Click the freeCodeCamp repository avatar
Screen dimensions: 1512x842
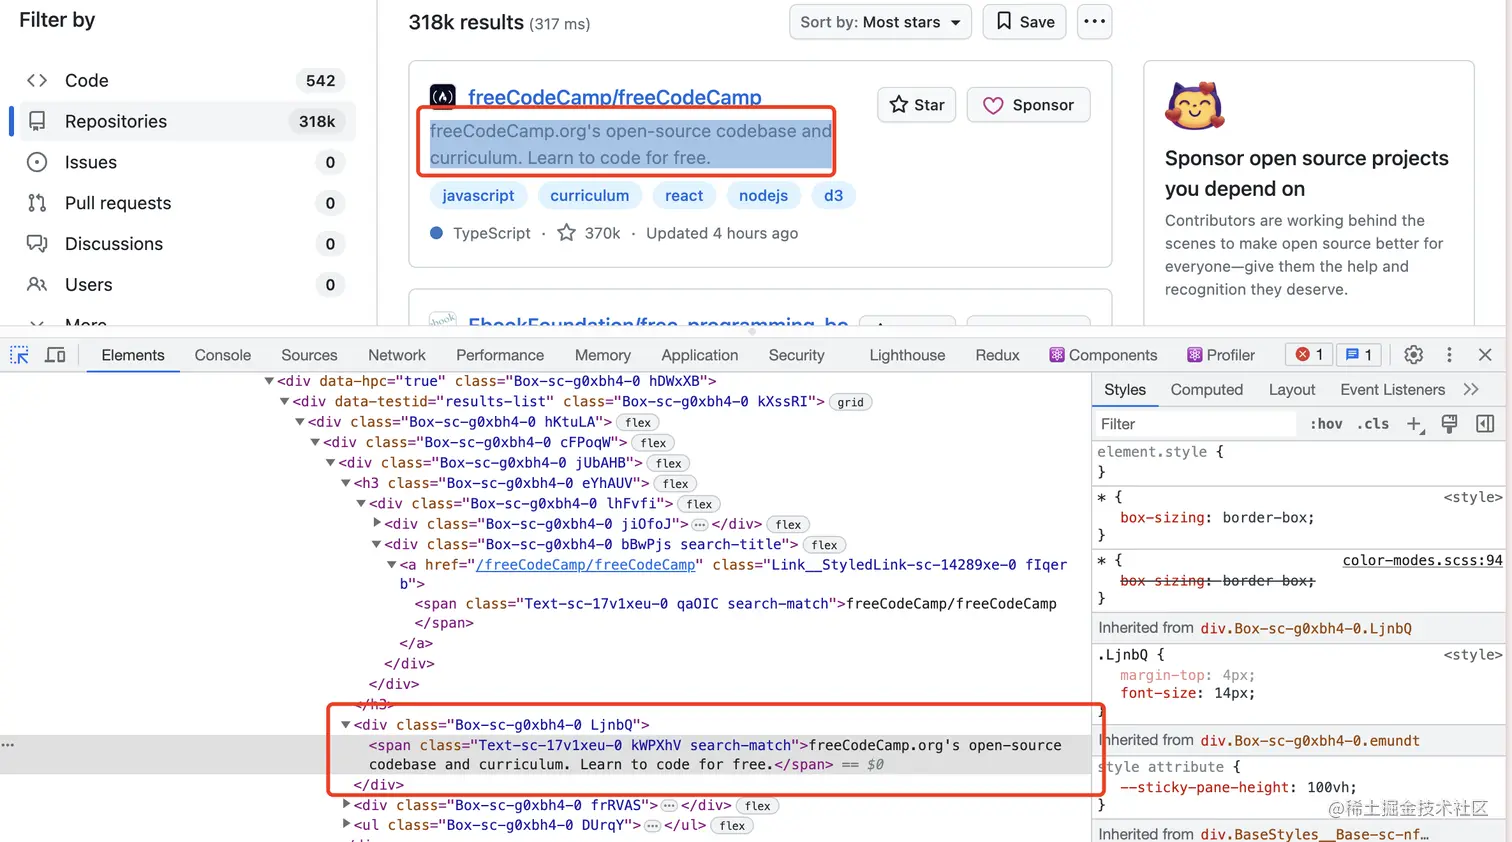[443, 96]
